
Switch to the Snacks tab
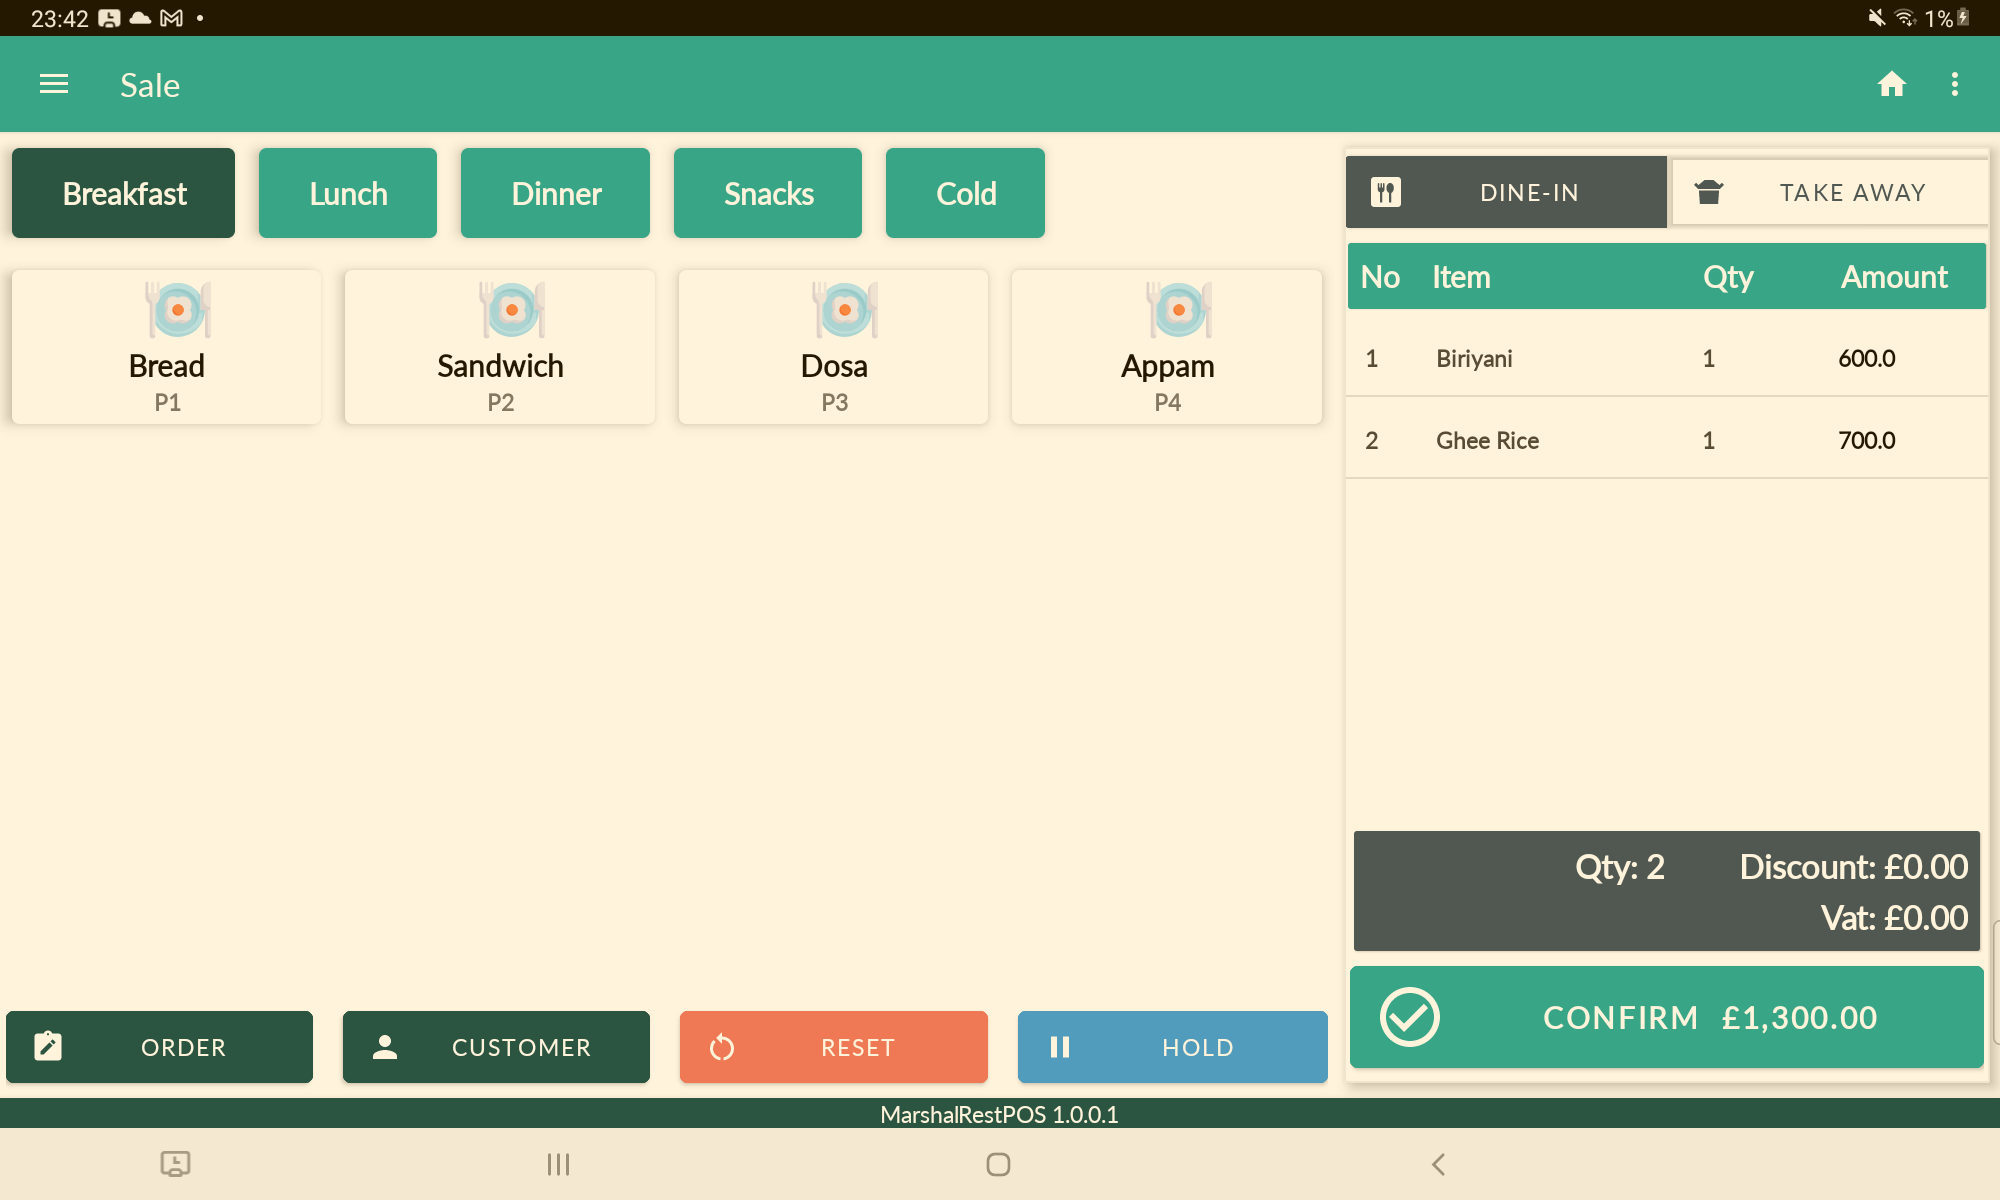click(x=767, y=192)
